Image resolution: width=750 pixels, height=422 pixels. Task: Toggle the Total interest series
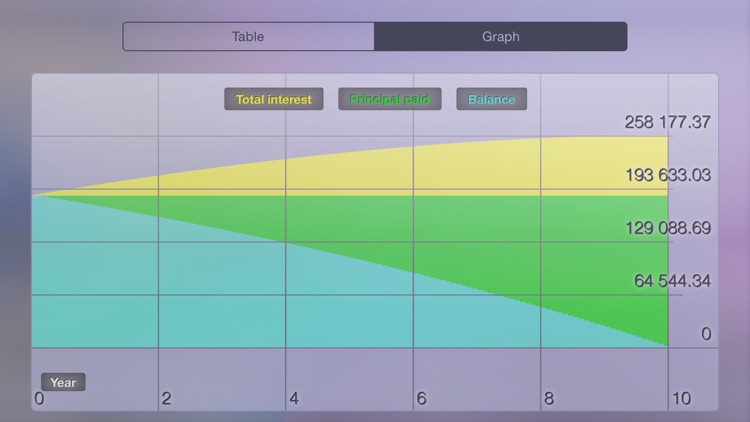coord(274,99)
